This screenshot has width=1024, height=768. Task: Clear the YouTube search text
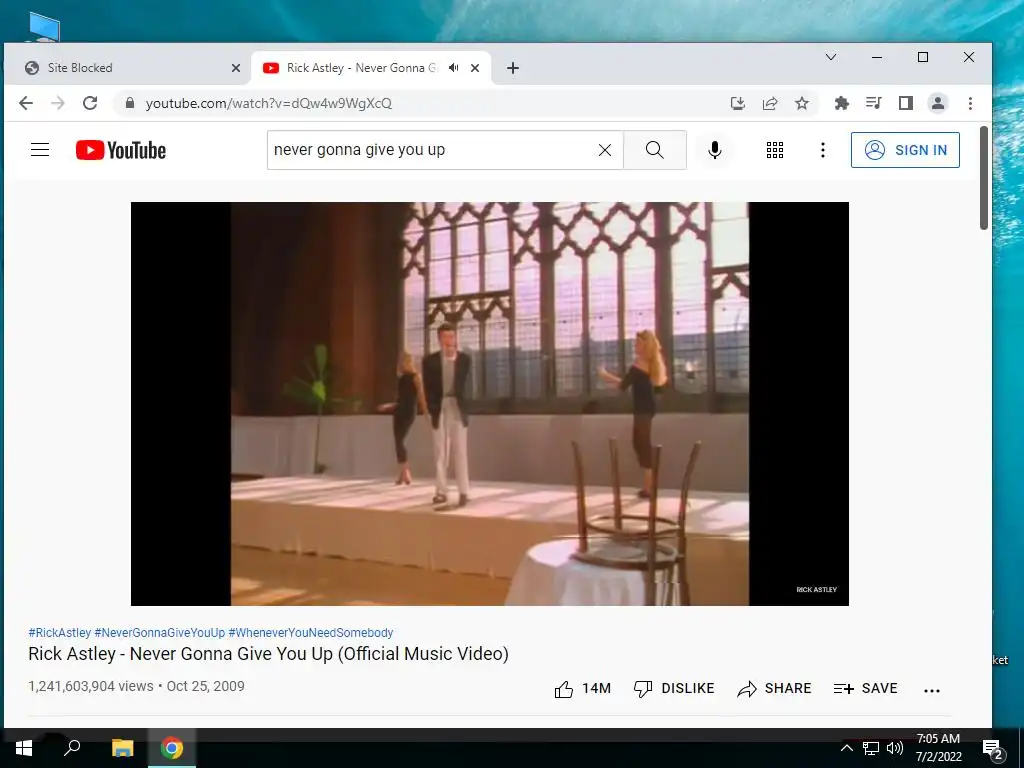pos(605,150)
